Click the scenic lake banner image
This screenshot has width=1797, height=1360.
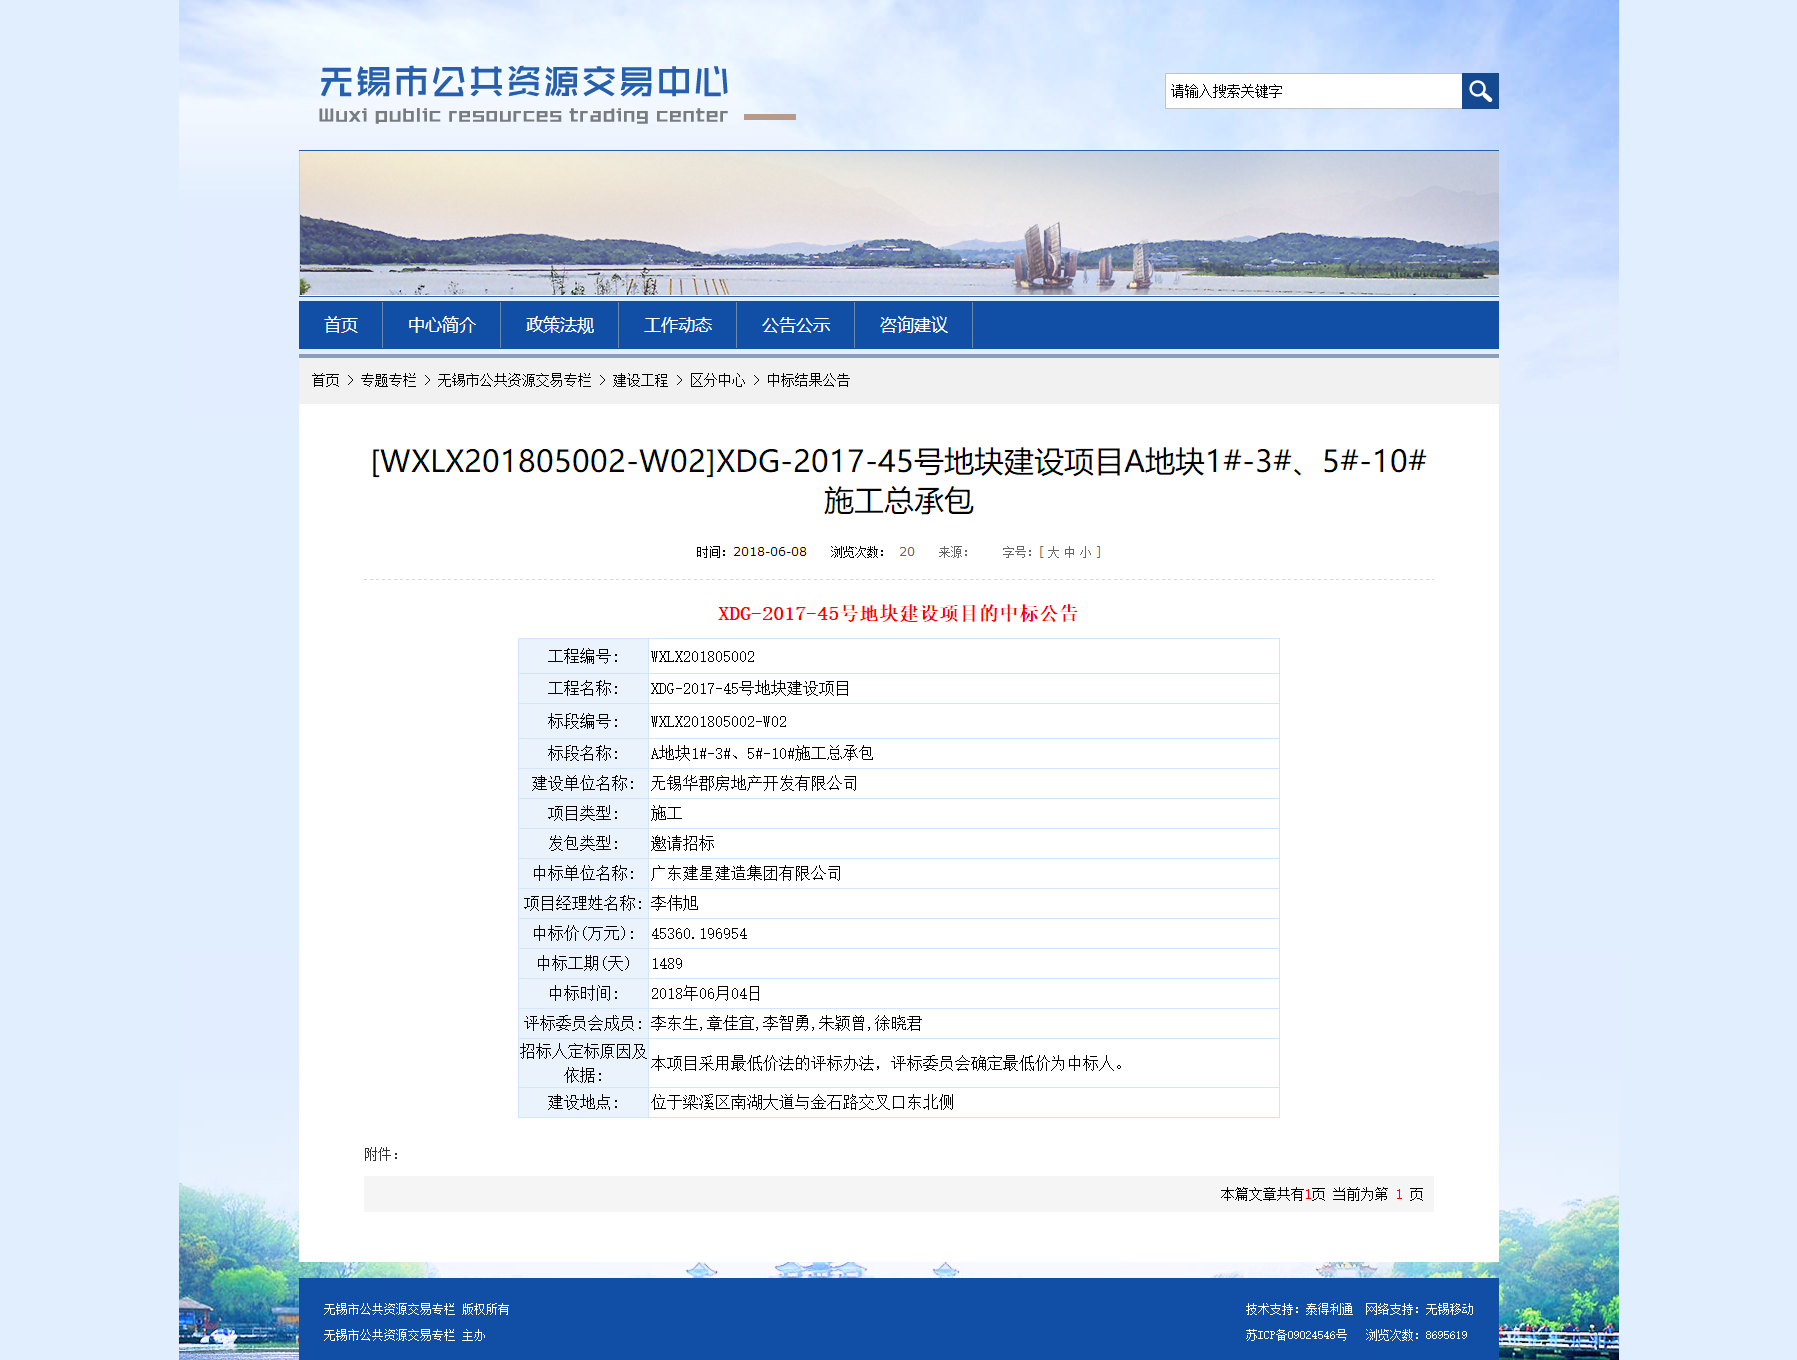point(898,223)
